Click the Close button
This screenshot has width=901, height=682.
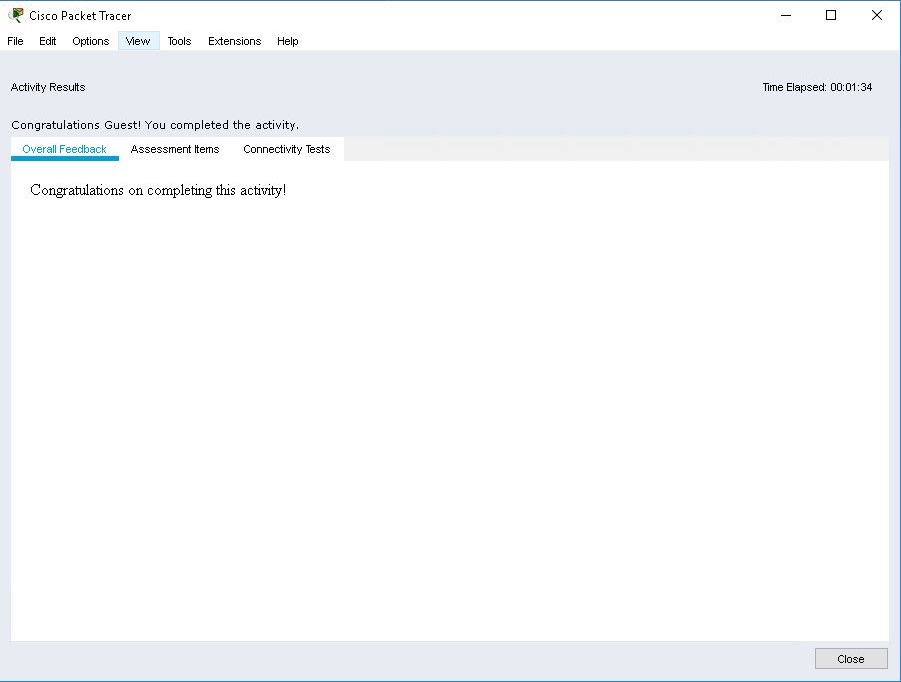tap(850, 659)
